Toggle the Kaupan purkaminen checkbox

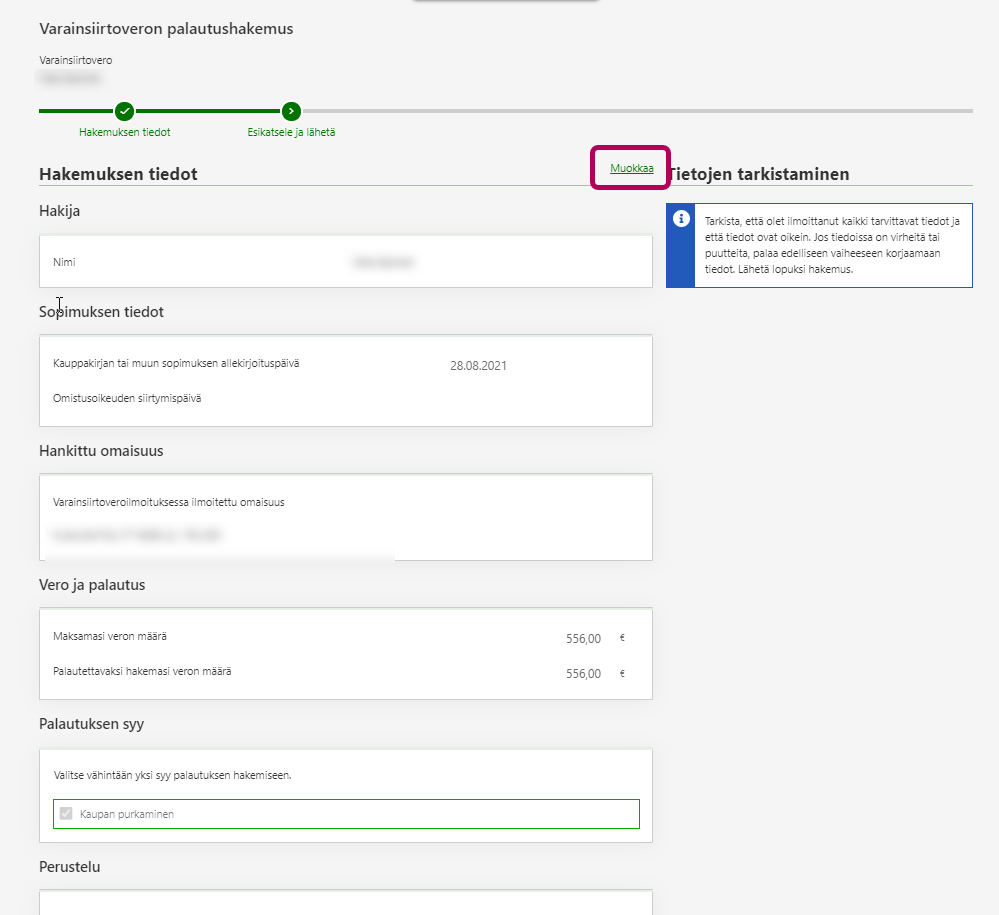coord(67,814)
